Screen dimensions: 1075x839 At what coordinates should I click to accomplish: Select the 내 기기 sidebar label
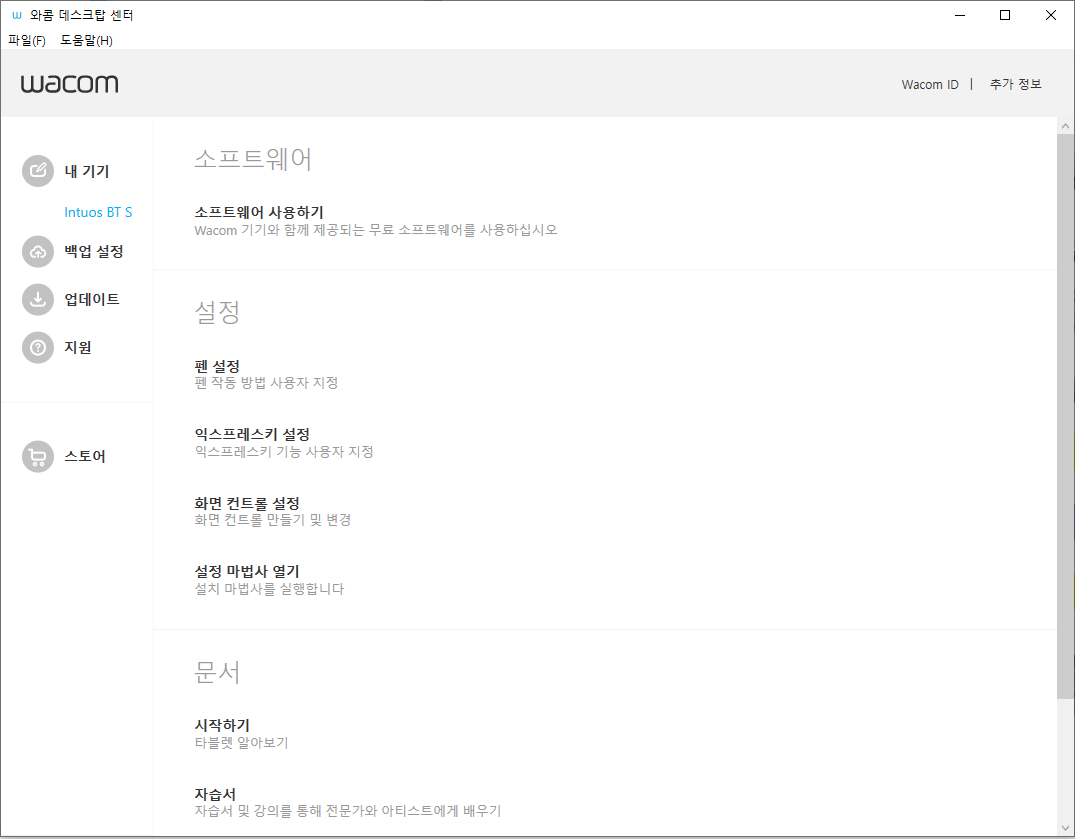(87, 171)
